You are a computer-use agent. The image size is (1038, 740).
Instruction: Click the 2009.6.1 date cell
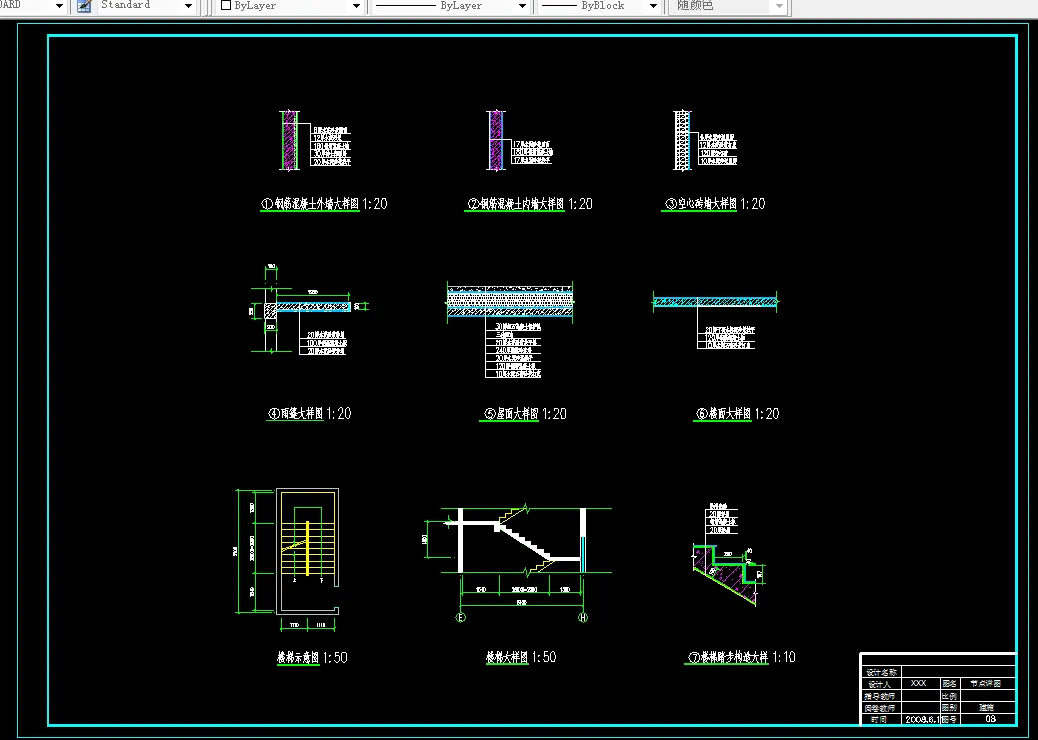(921, 719)
